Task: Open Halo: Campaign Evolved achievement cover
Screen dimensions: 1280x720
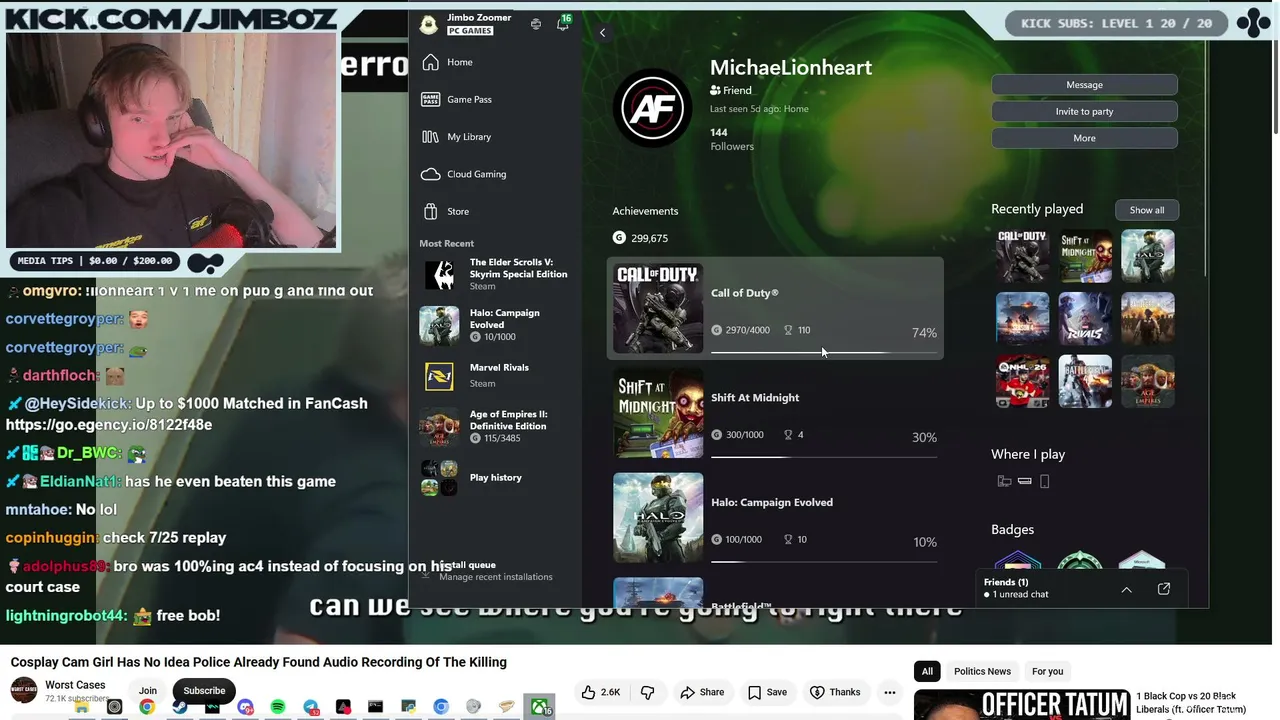Action: click(658, 518)
